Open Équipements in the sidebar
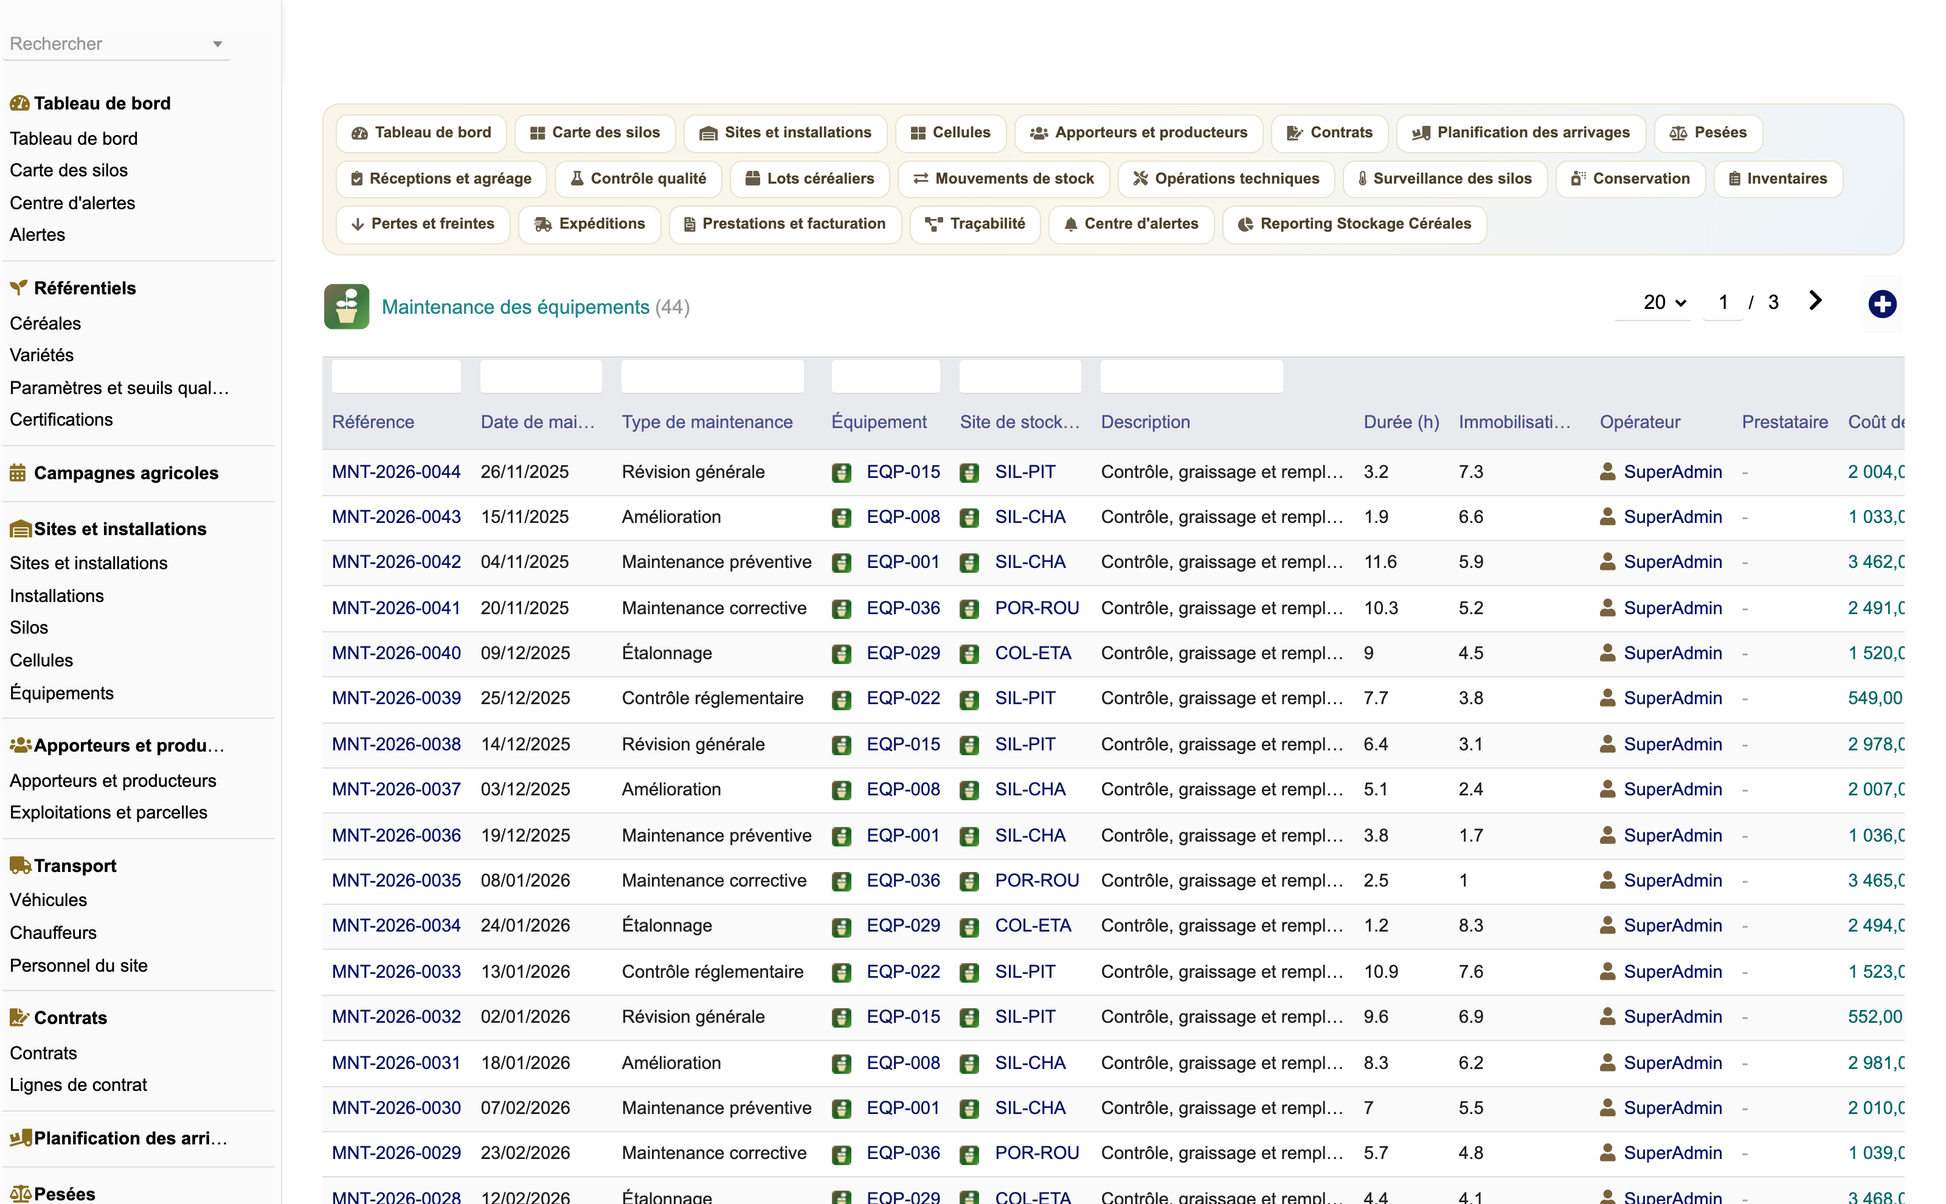This screenshot has width=1946, height=1204. pyautogui.click(x=61, y=693)
